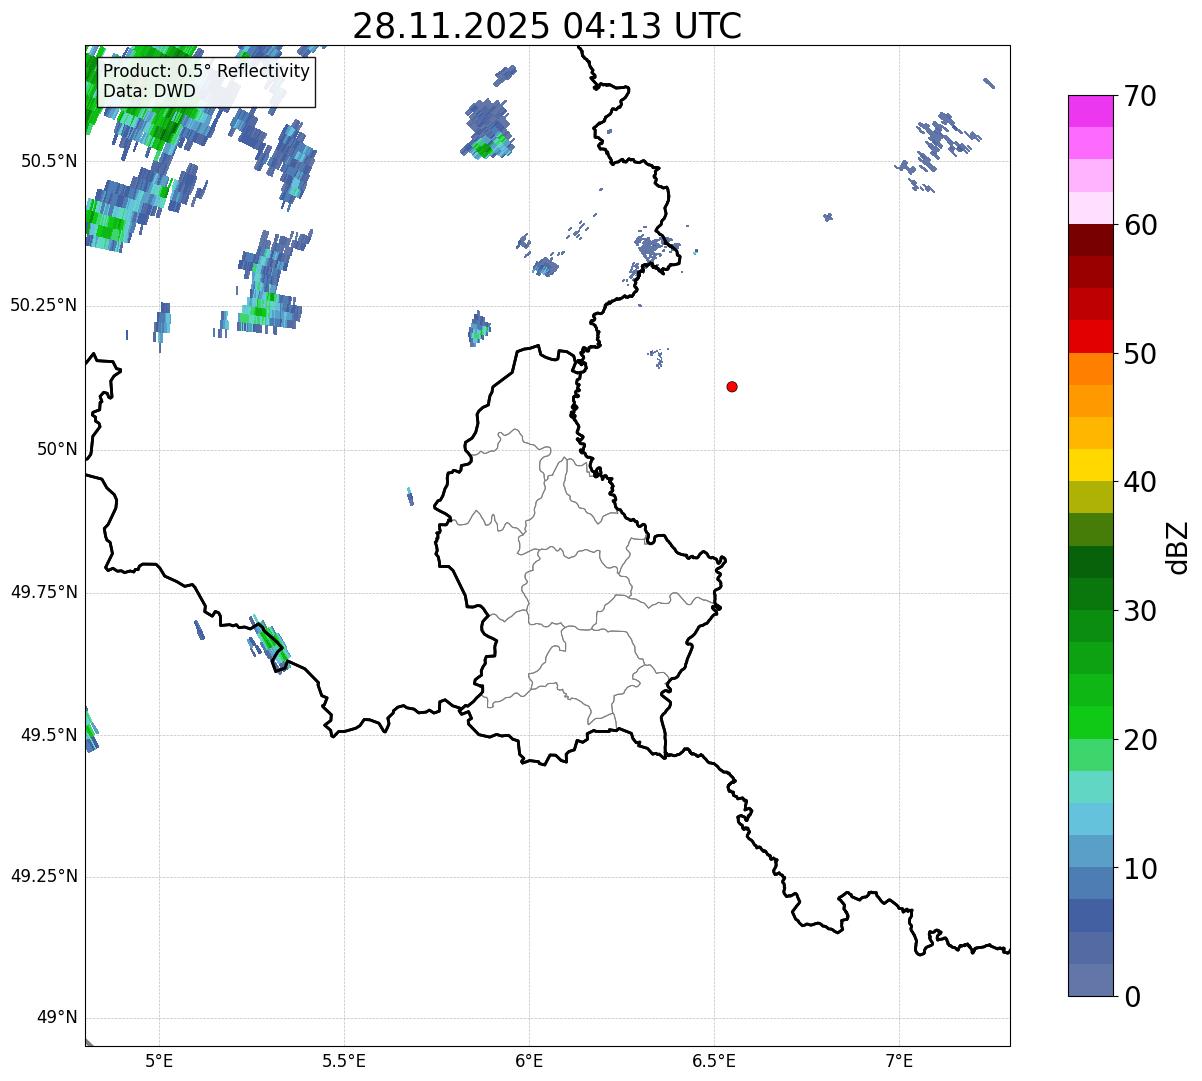Click the longitude label 5°E

159,1060
